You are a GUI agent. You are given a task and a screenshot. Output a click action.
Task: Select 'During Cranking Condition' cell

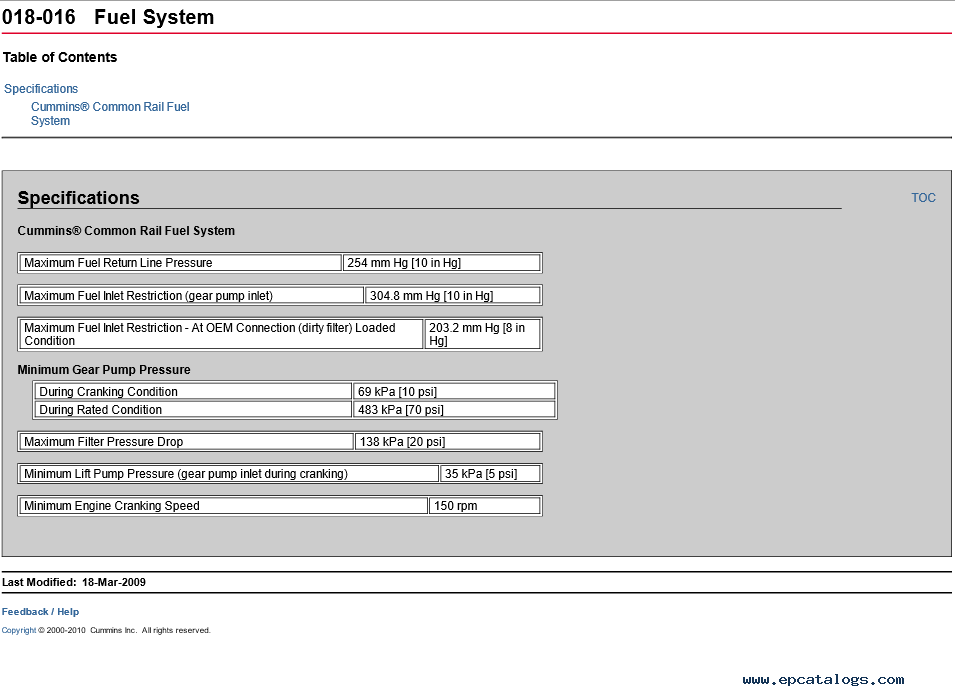click(193, 392)
